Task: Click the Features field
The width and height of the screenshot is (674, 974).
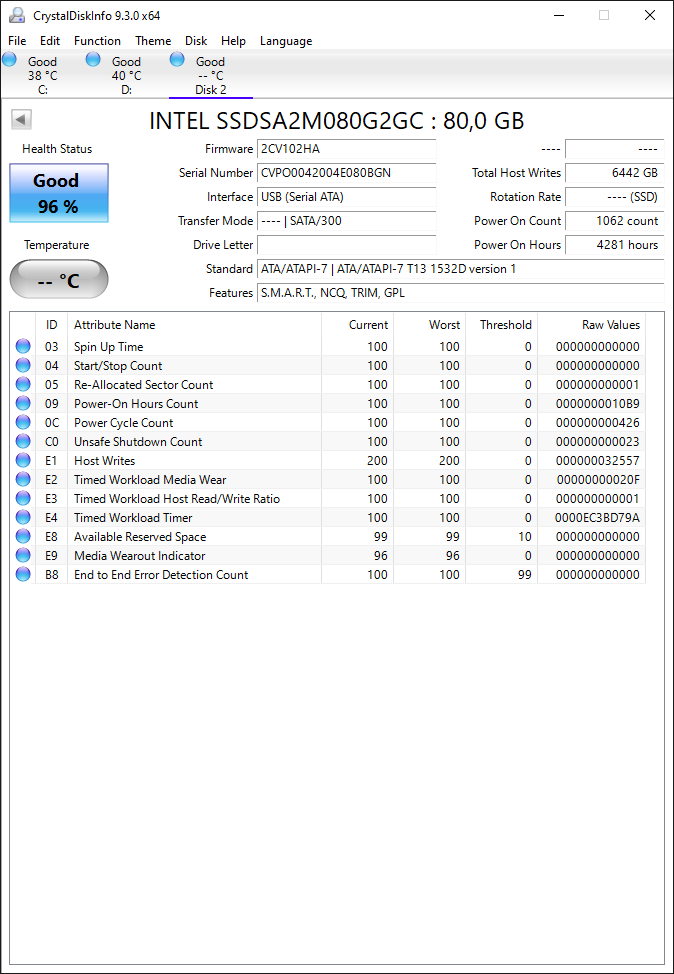Action: (x=461, y=293)
